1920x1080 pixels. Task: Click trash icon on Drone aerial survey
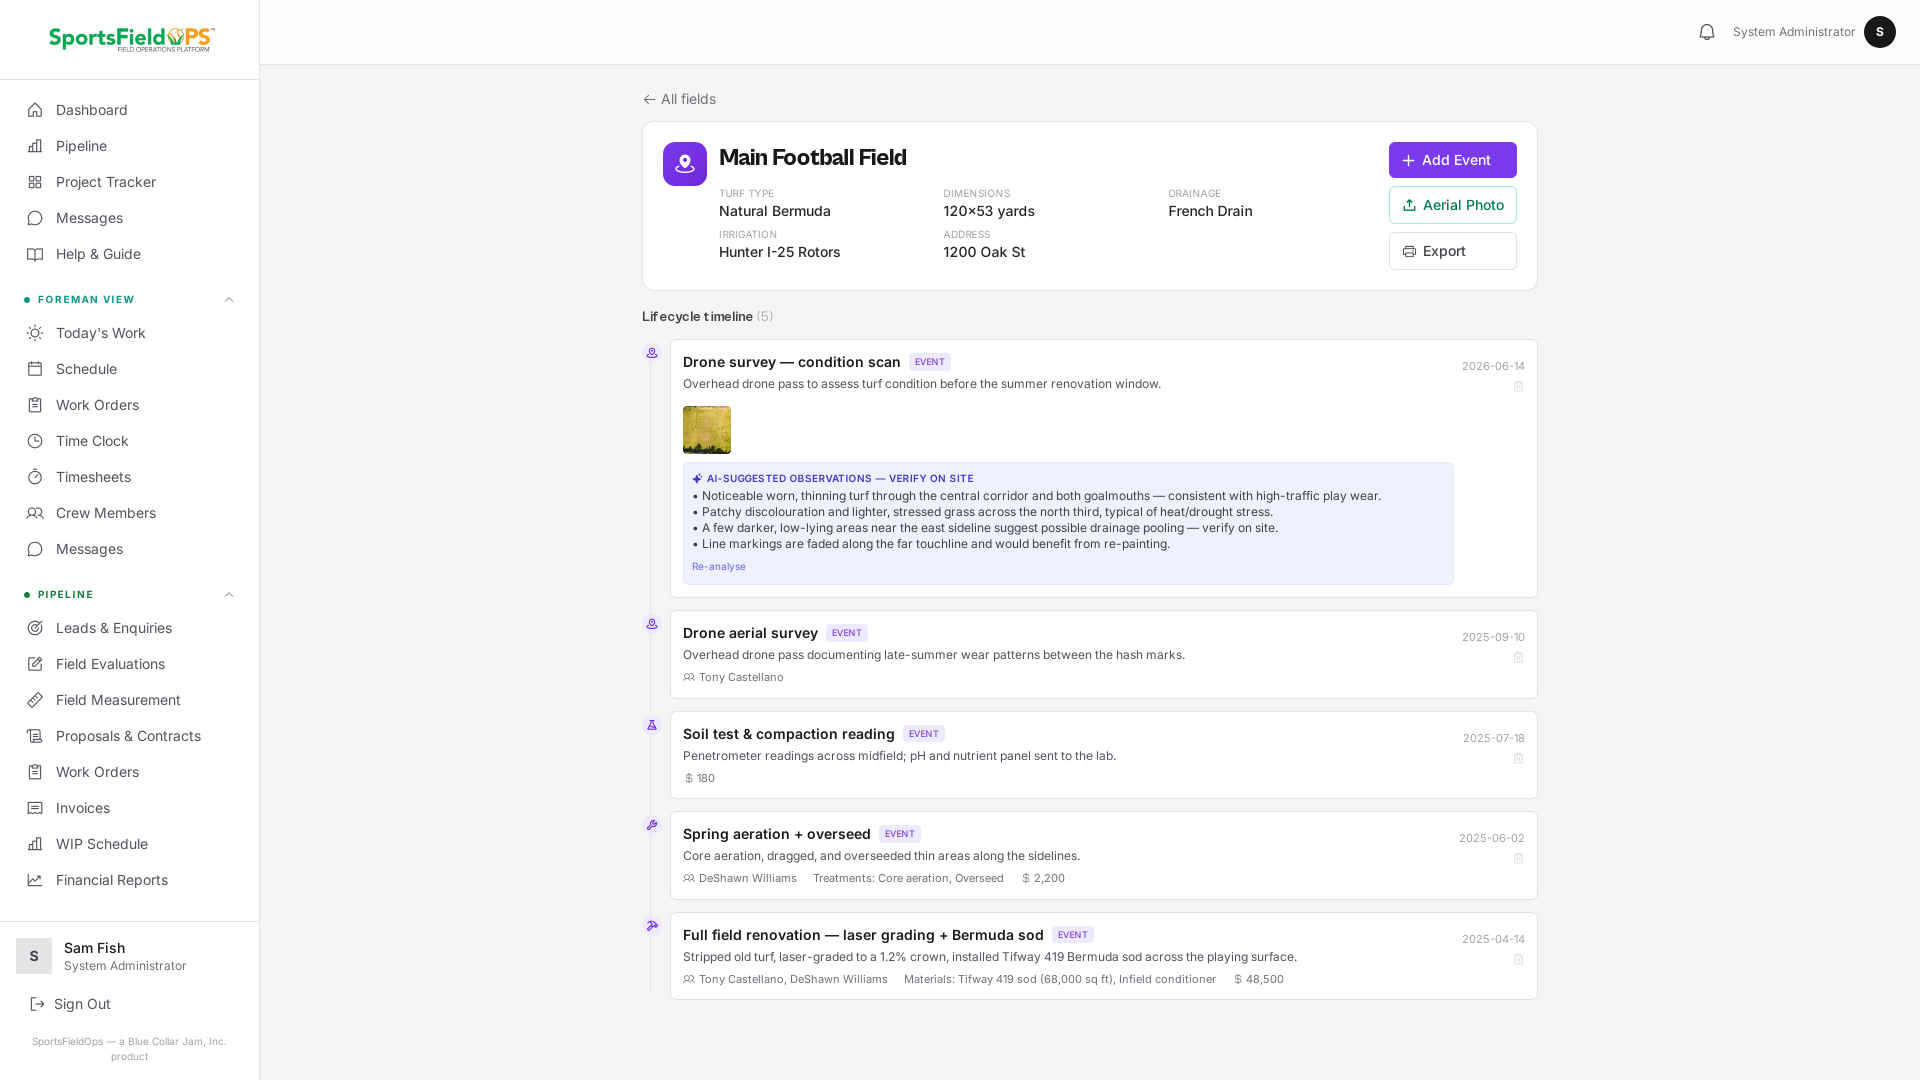(1518, 657)
